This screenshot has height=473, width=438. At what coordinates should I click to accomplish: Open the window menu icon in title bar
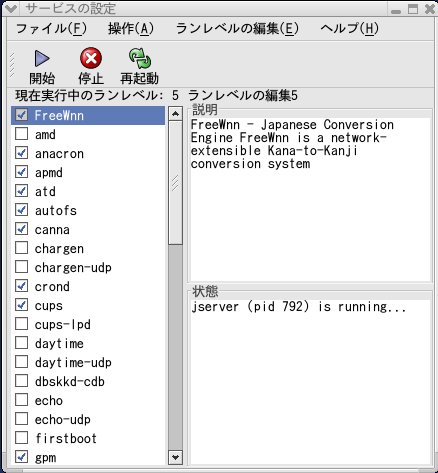11,9
